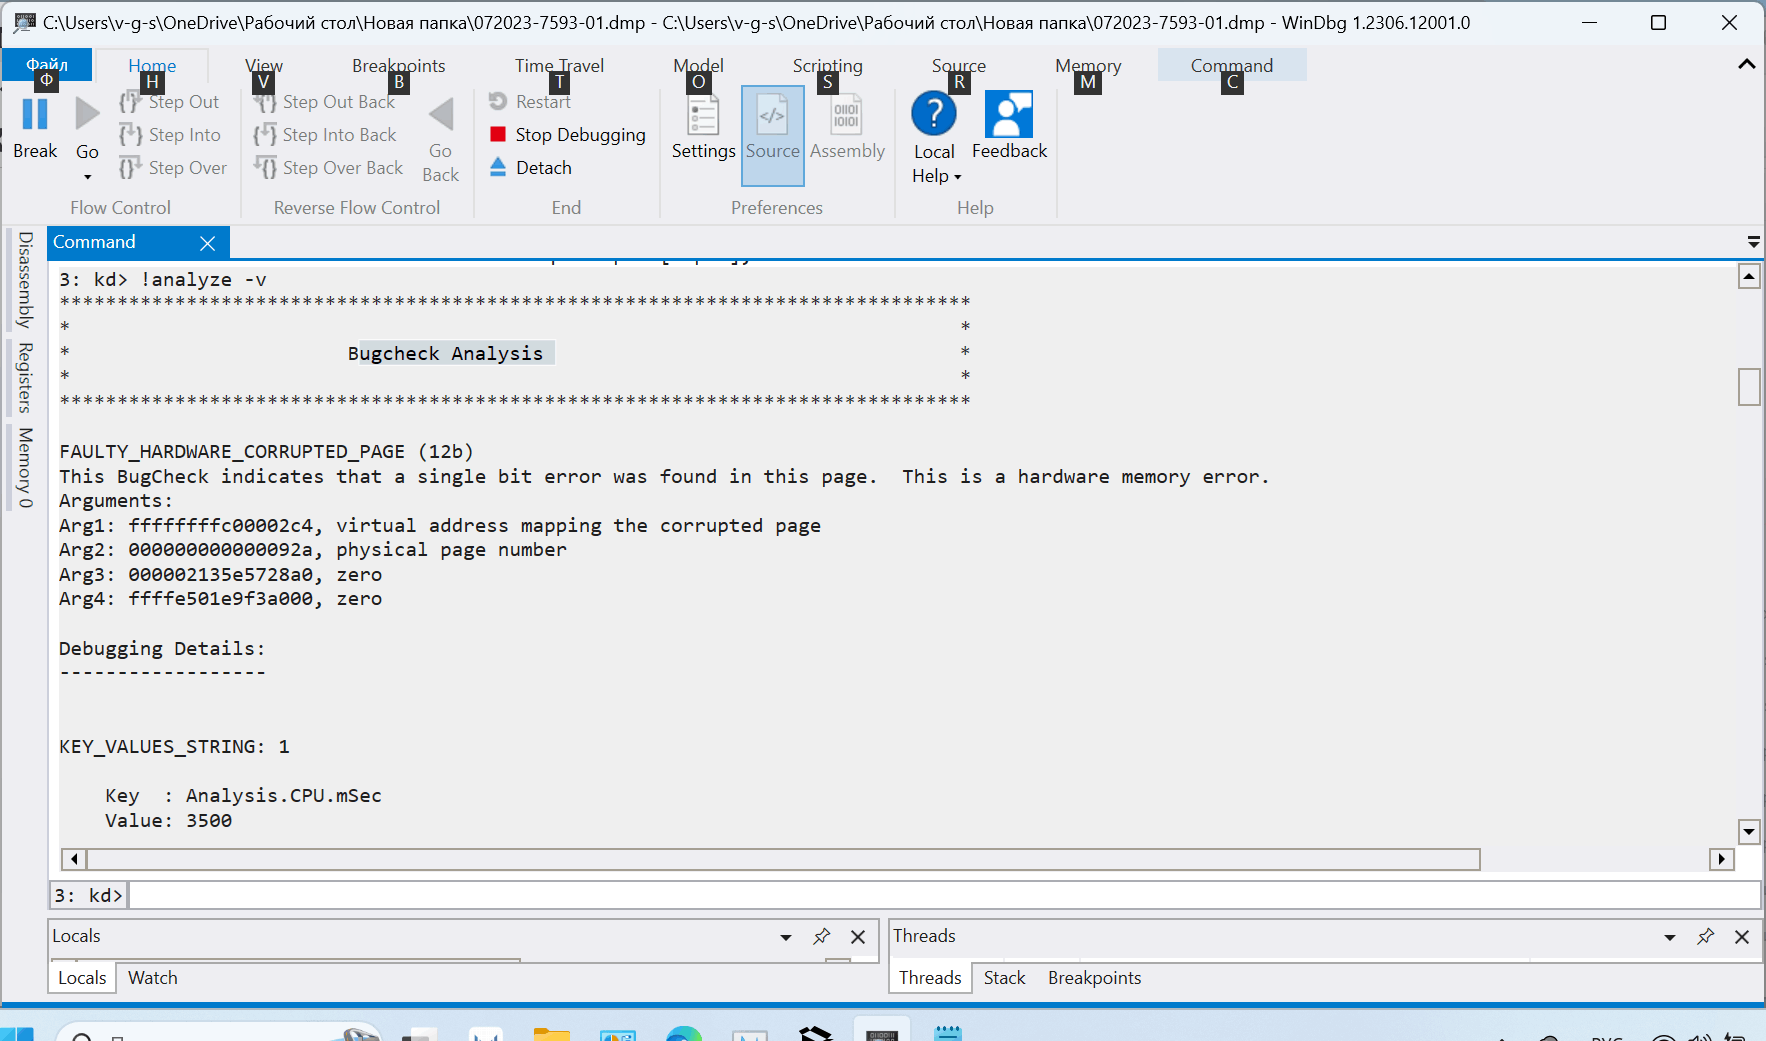1766x1041 pixels.
Task: Collapse the ribbon with the chevron
Action: [1747, 64]
